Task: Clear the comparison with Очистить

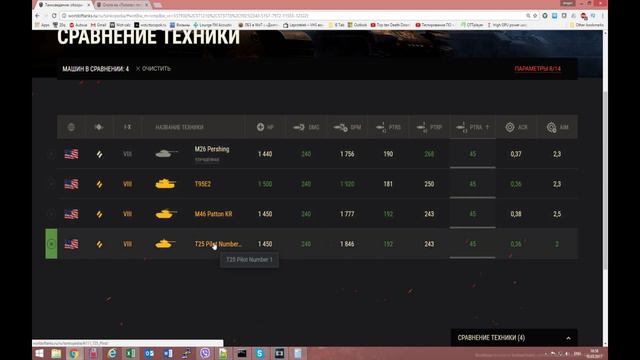Action: (153, 69)
